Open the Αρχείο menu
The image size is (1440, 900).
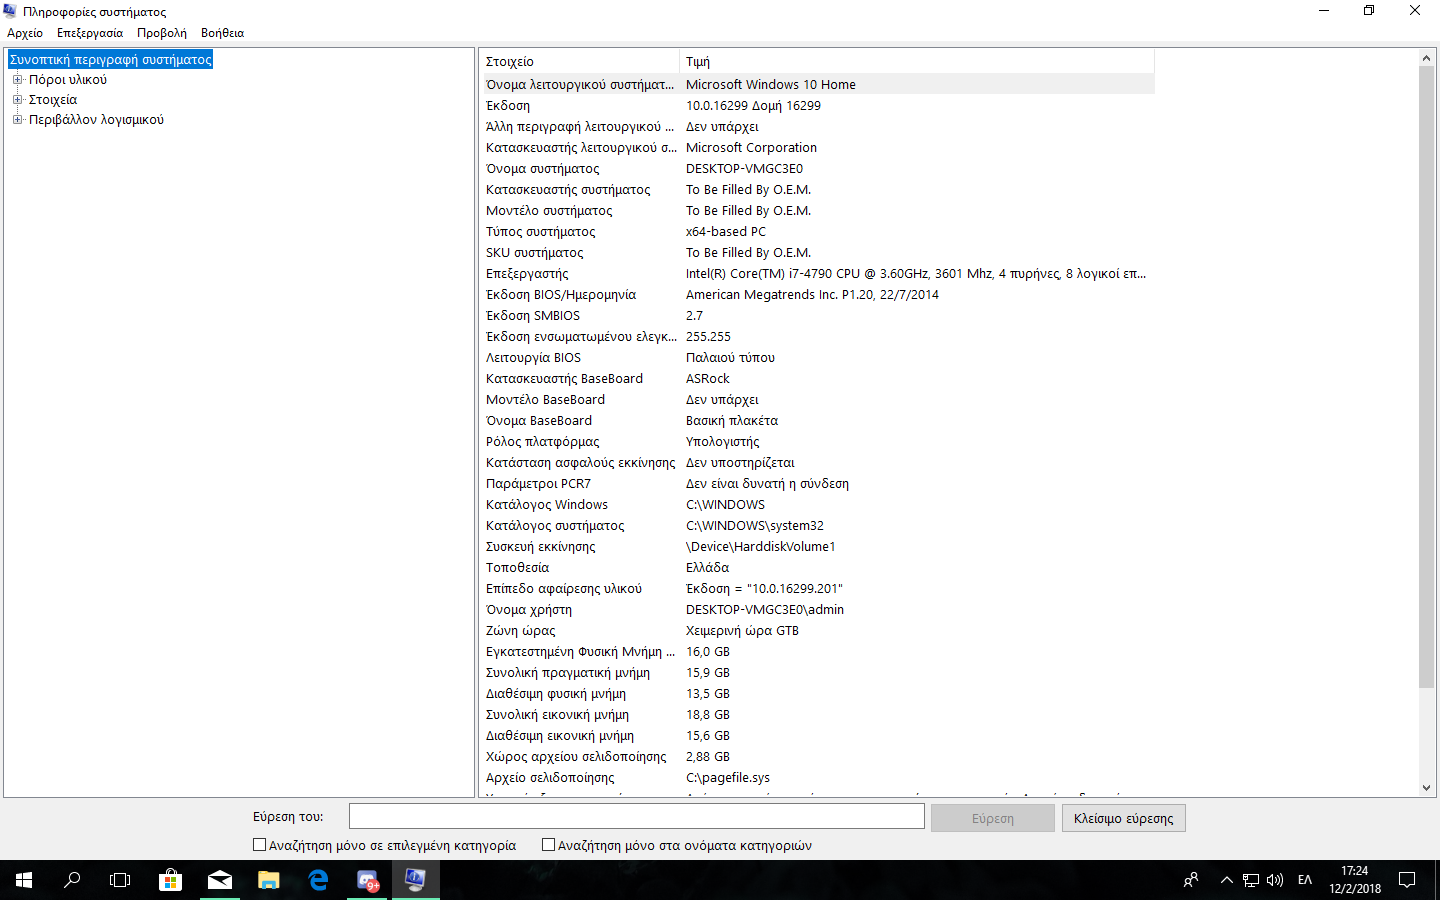[25, 33]
